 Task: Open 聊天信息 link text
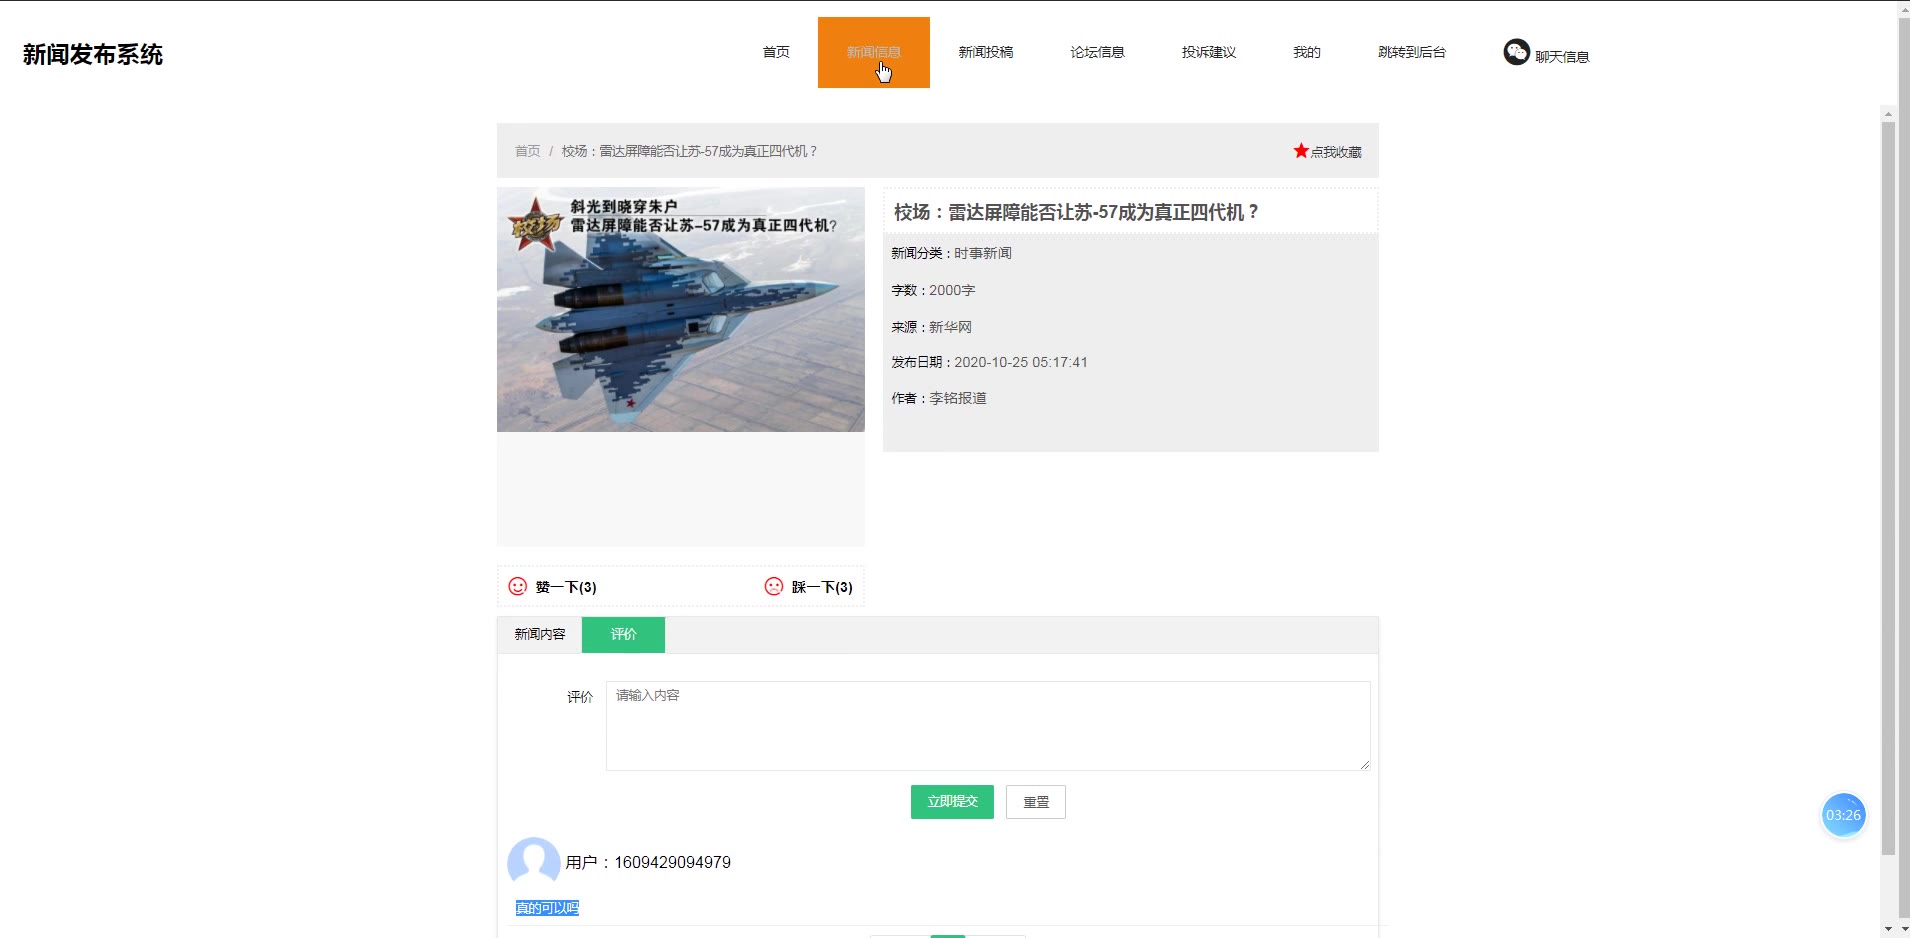[x=1562, y=57]
